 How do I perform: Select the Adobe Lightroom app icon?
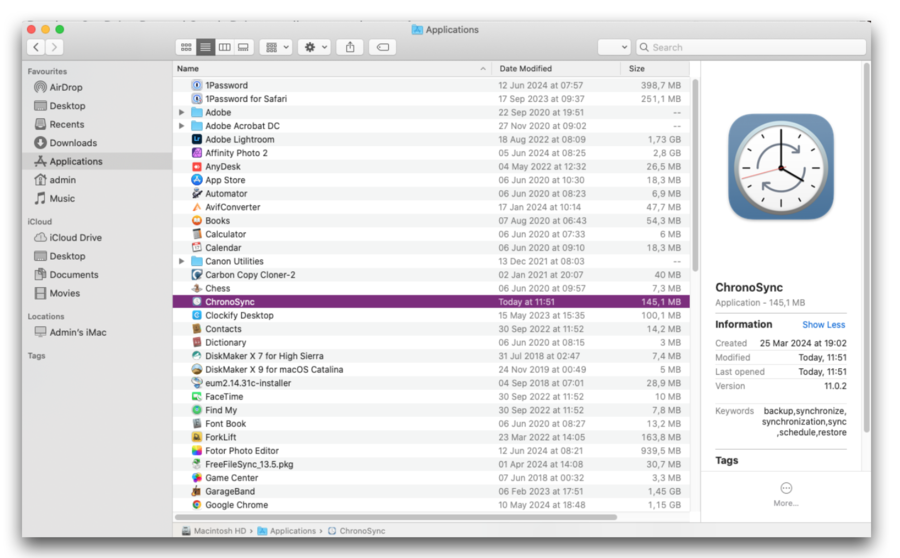[197, 140]
